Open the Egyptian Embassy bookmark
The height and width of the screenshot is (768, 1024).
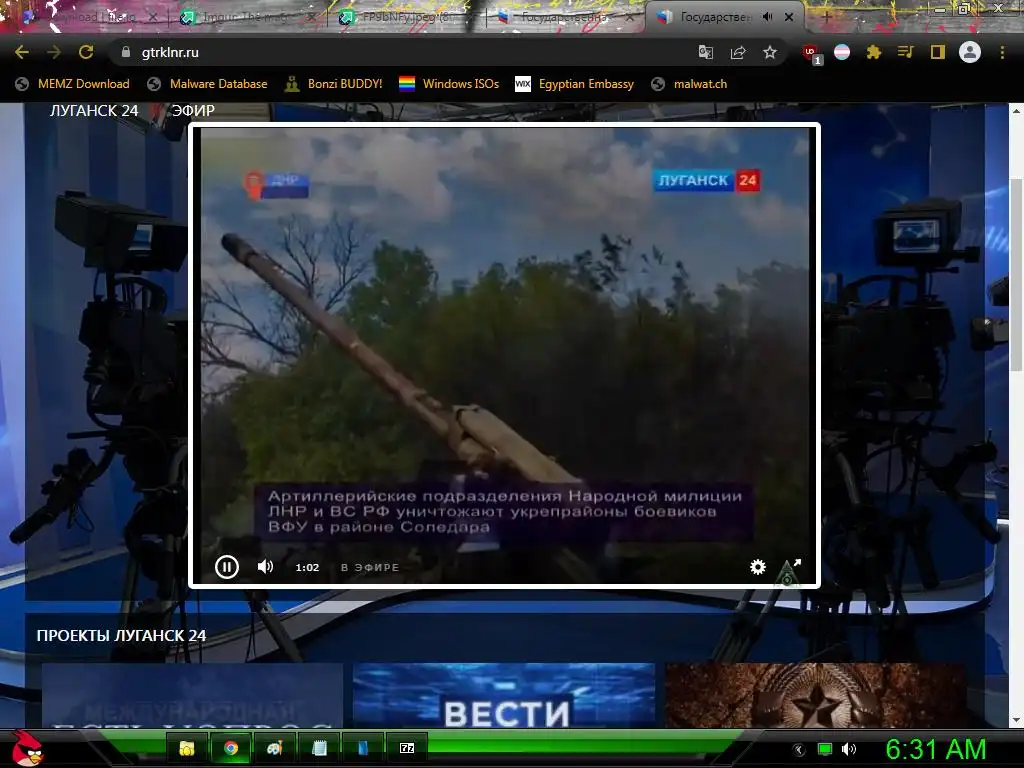pos(575,84)
